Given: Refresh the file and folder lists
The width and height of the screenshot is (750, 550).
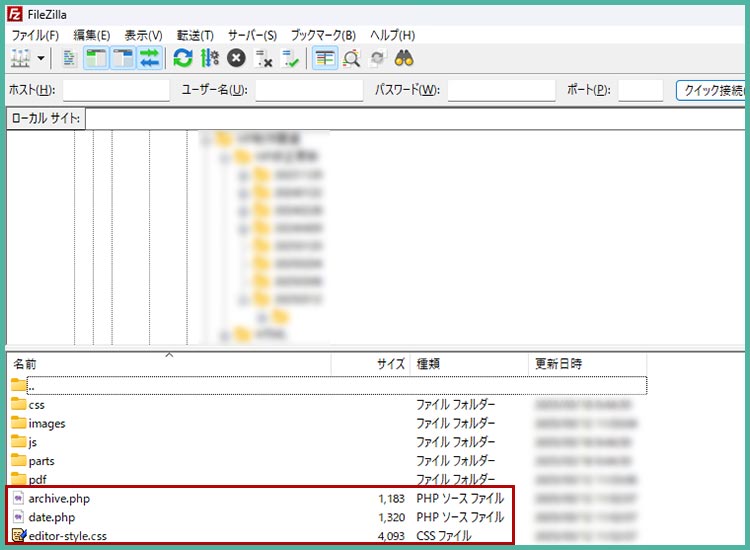Looking at the screenshot, I should coord(183,58).
